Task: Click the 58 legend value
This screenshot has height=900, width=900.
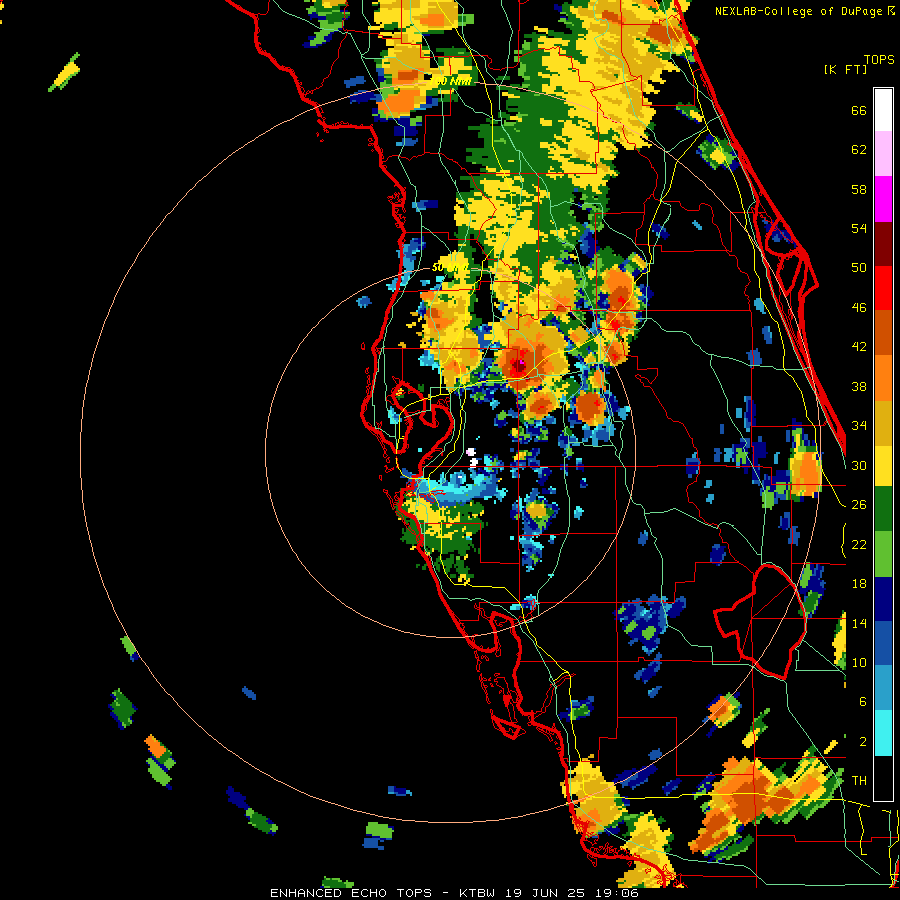Action: (x=859, y=189)
